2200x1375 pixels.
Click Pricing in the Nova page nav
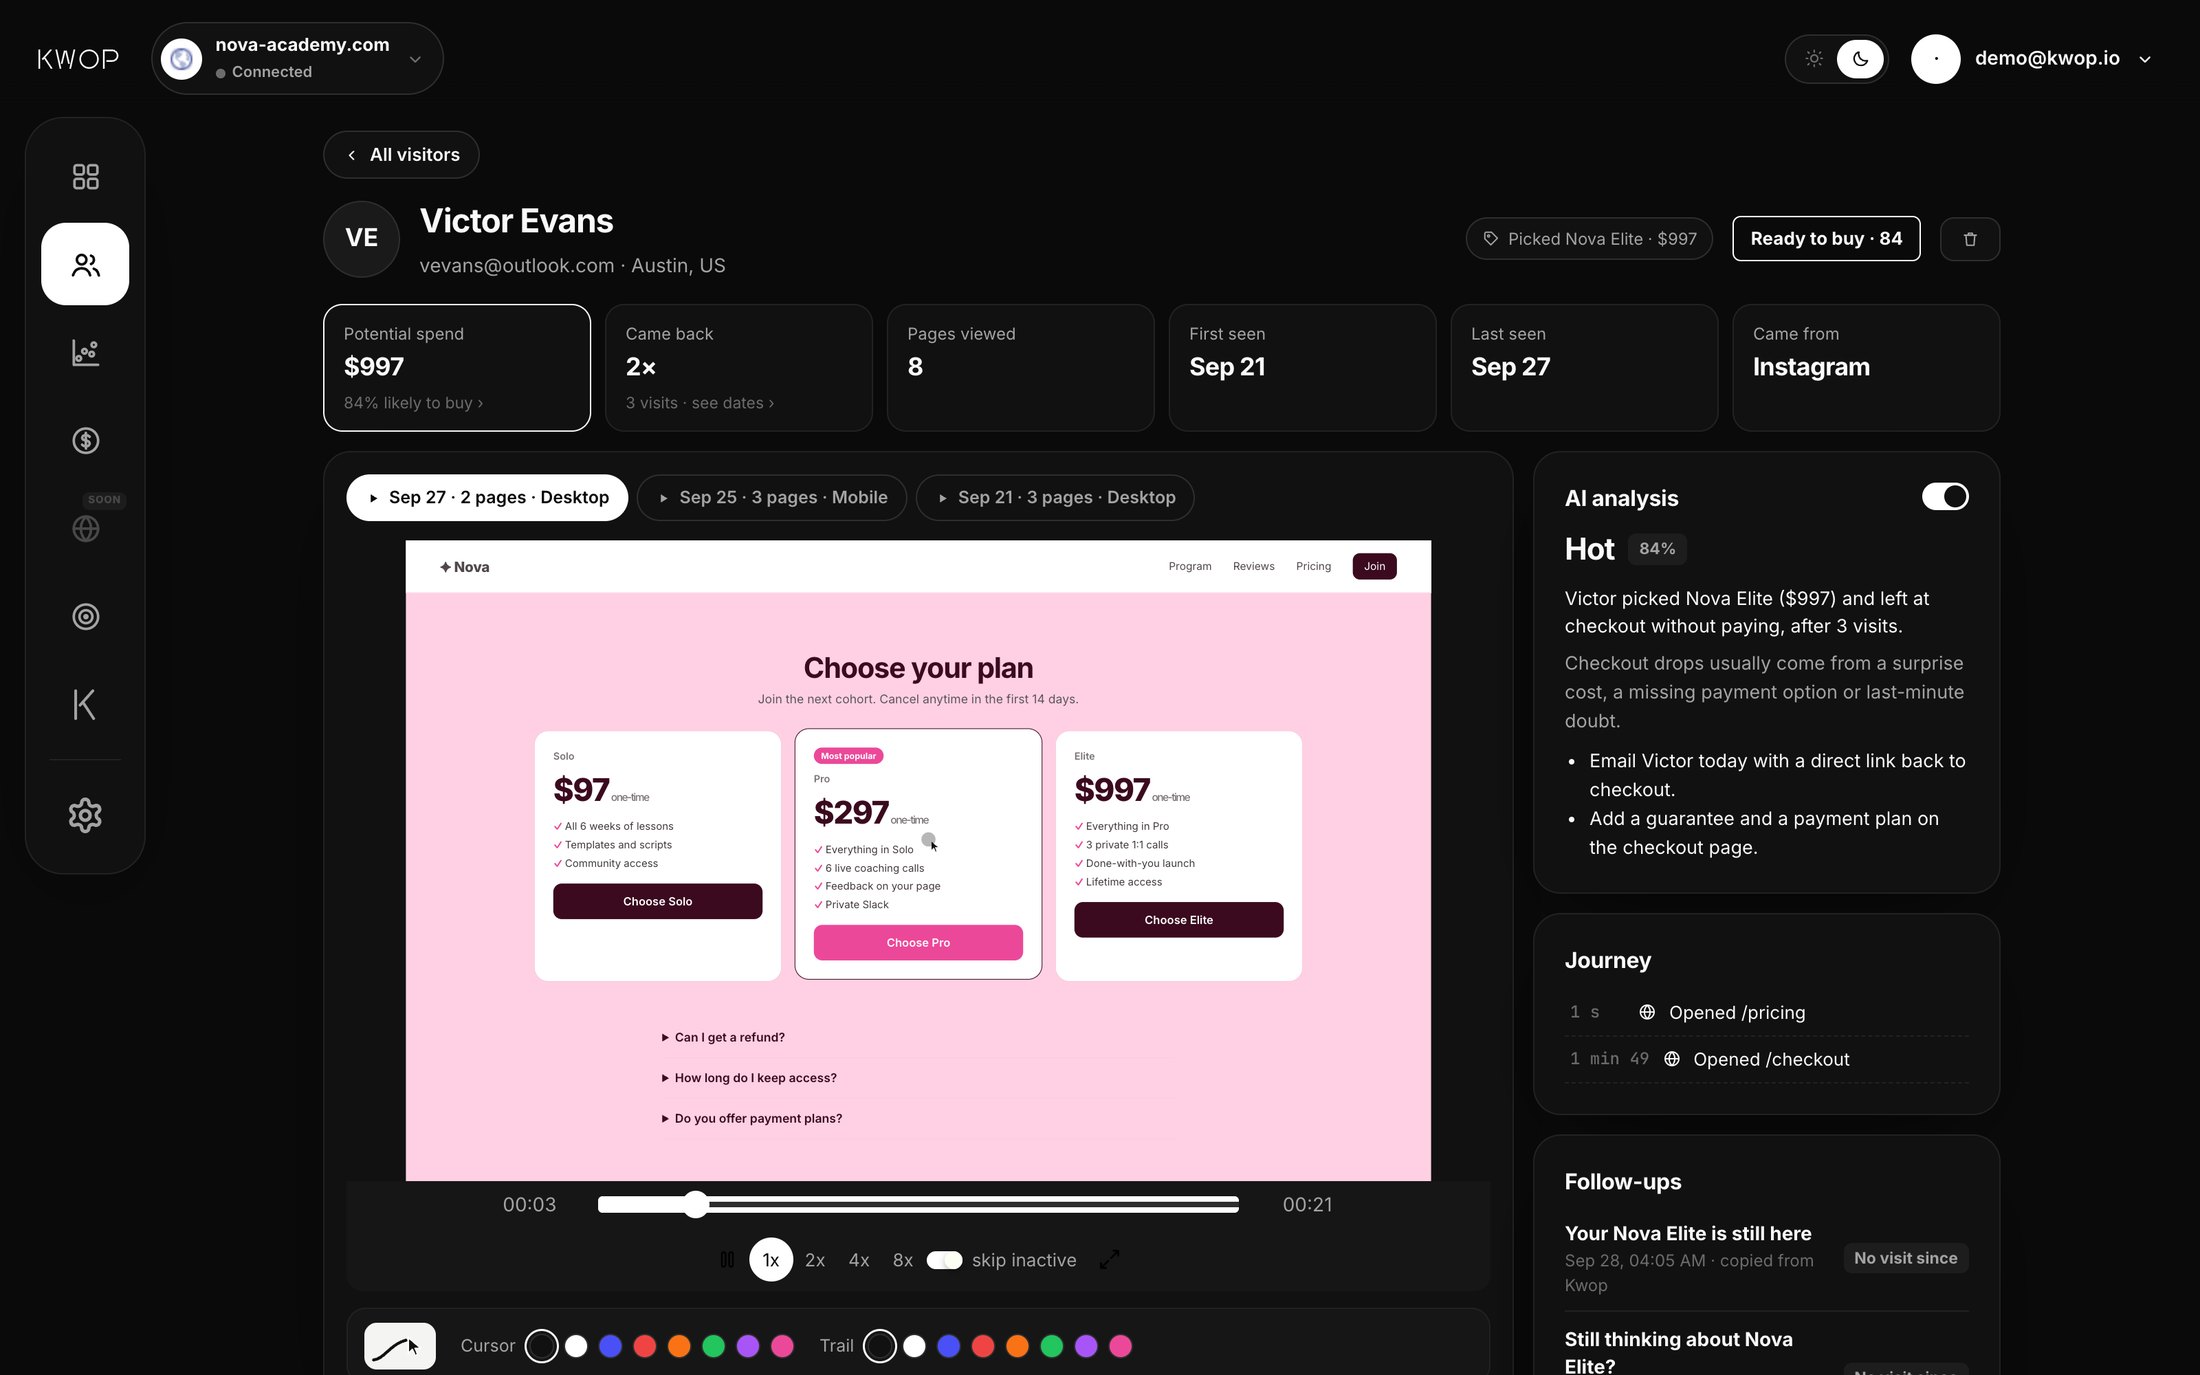click(1313, 566)
